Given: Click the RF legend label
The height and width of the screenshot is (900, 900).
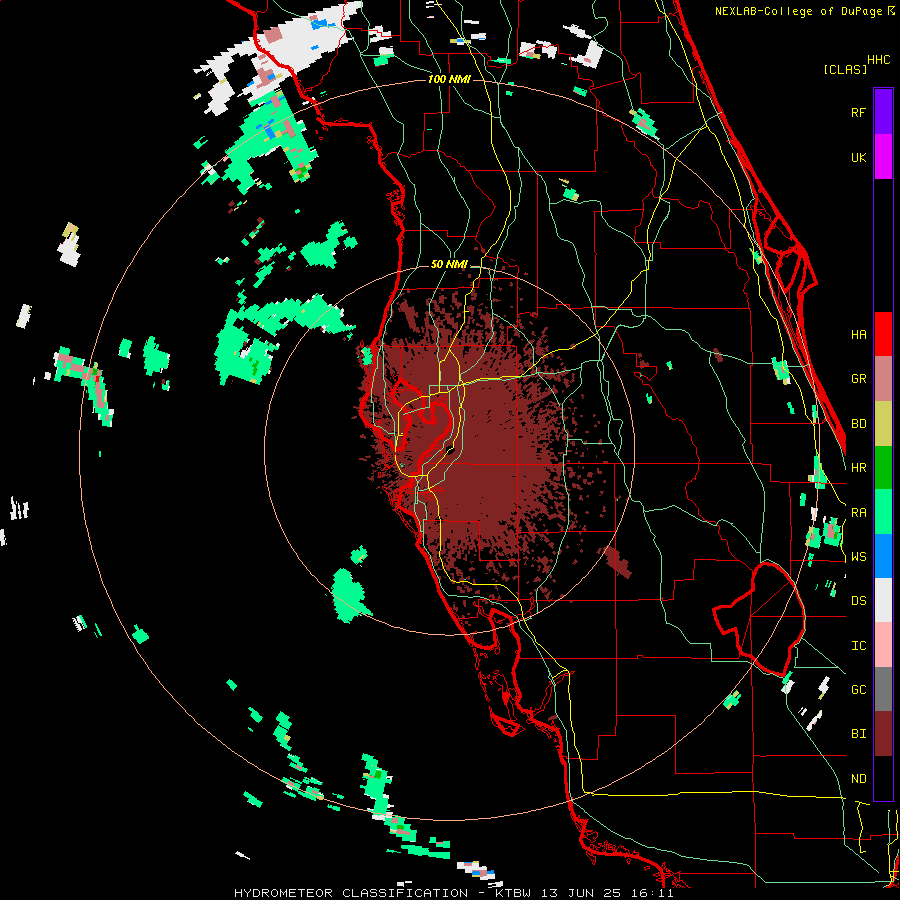Looking at the screenshot, I should 858,112.
